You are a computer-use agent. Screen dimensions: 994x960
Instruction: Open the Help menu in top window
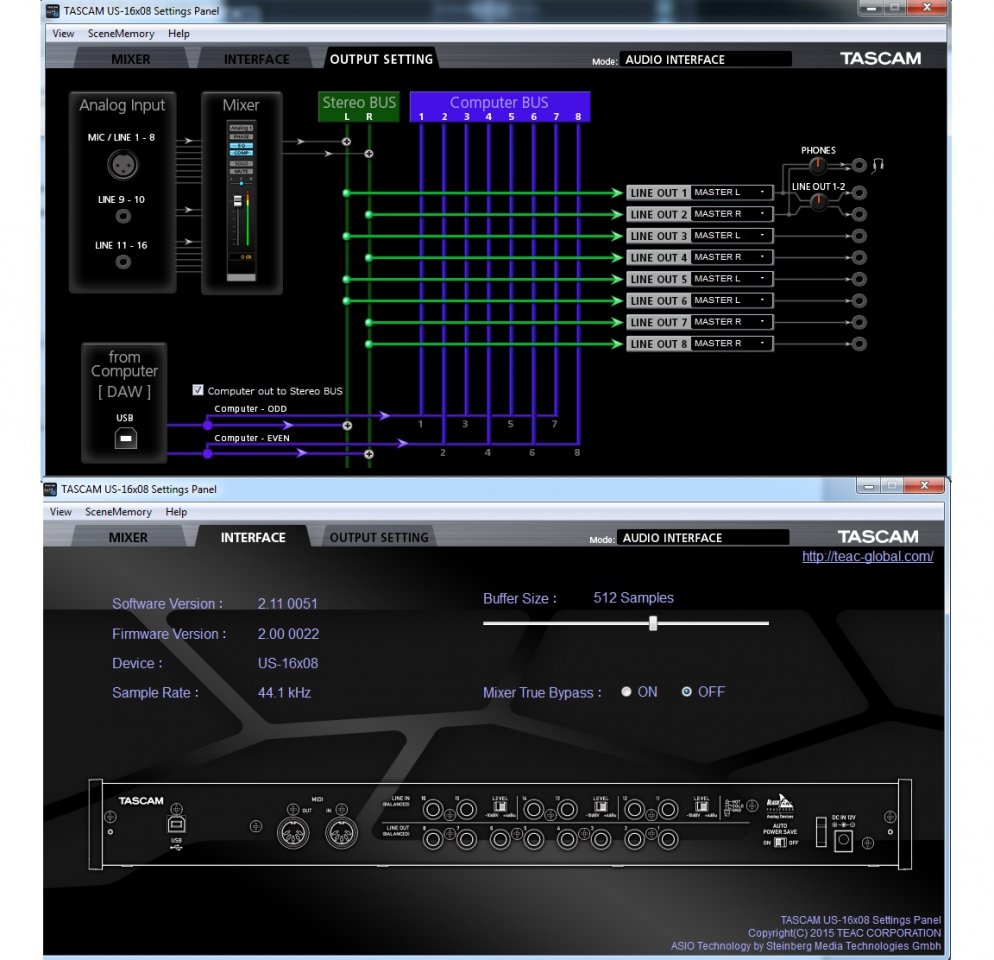tap(178, 34)
